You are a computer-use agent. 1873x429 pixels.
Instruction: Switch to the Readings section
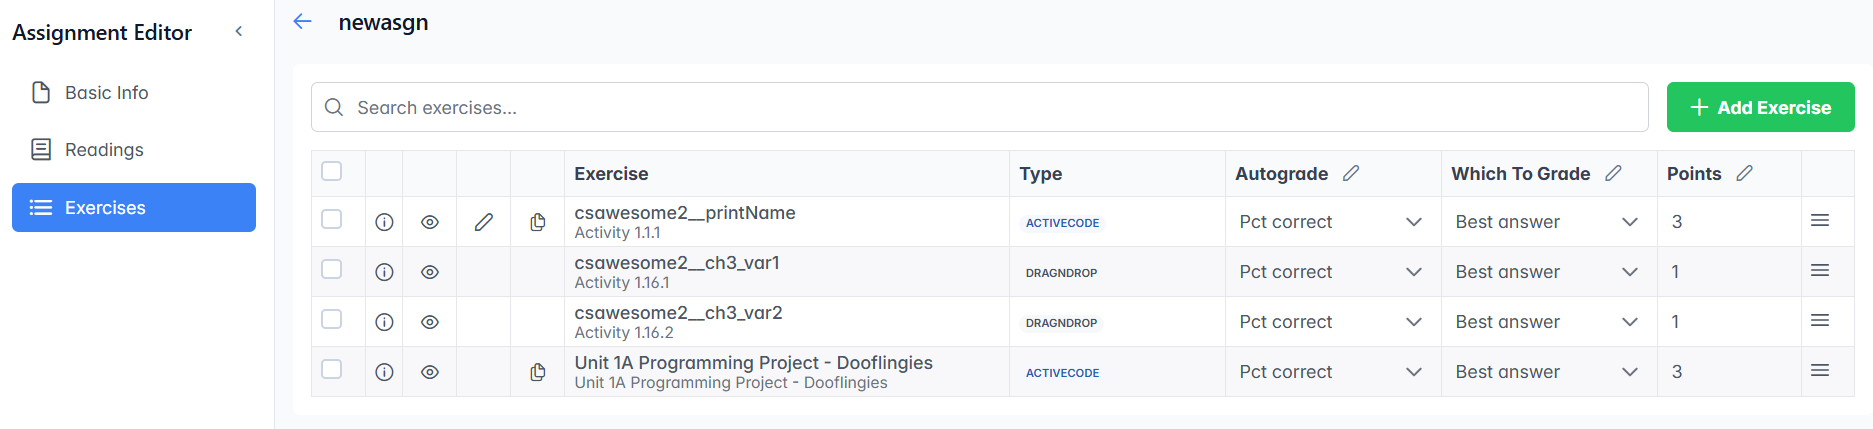104,150
